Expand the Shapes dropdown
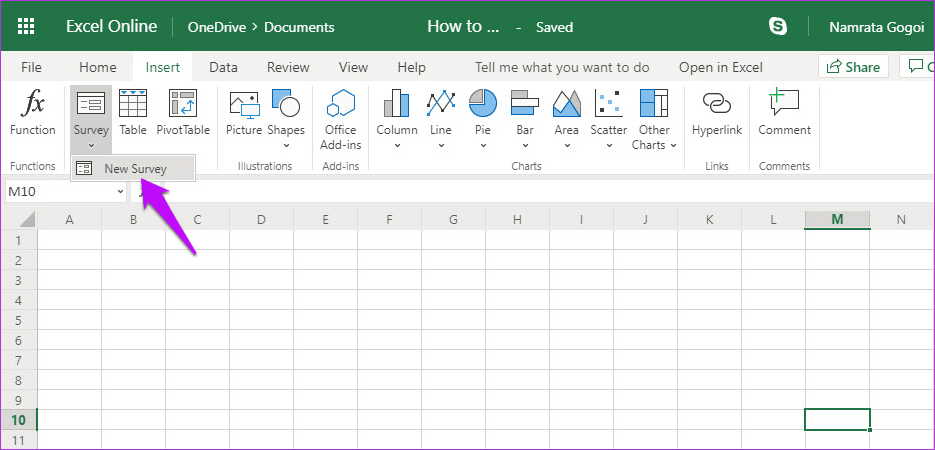 pyautogui.click(x=286, y=145)
